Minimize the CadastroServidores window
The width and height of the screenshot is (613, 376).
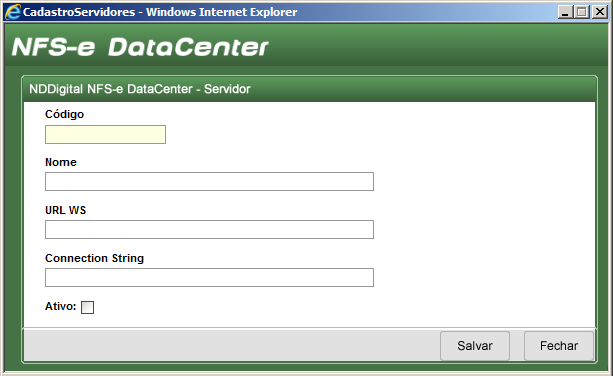[x=565, y=12]
